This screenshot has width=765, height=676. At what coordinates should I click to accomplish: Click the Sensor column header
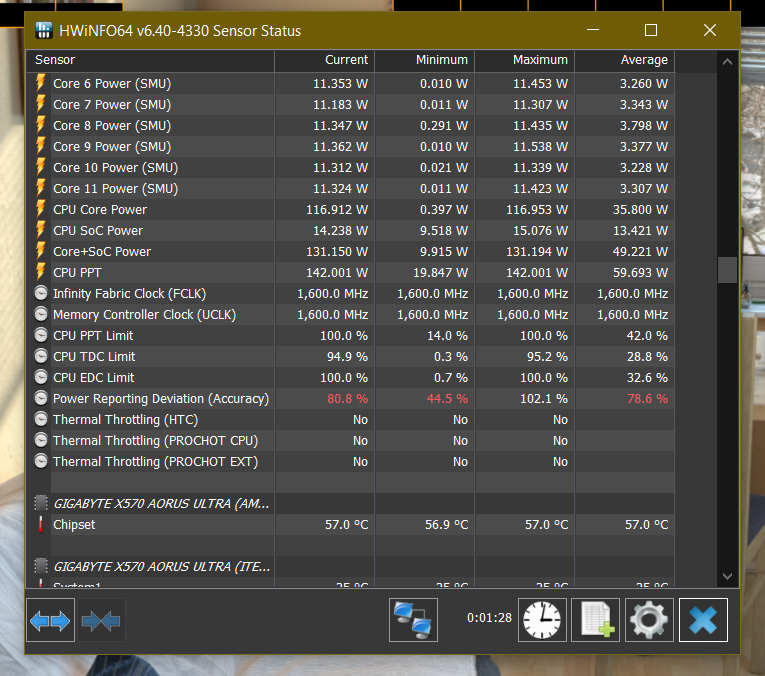tap(150, 60)
